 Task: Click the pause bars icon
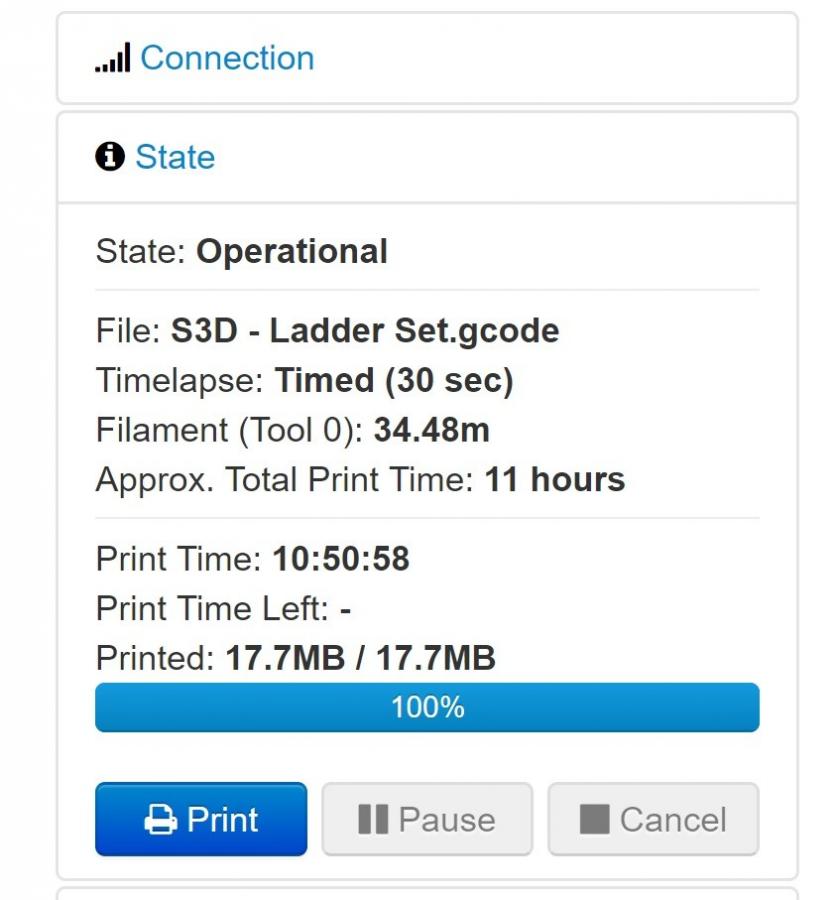coord(373,819)
